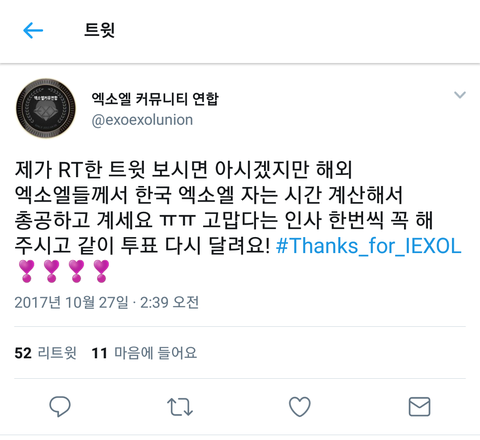Screen dimensions: 480x440
Task: Retweet using the looping arrows icon
Action: click(180, 407)
